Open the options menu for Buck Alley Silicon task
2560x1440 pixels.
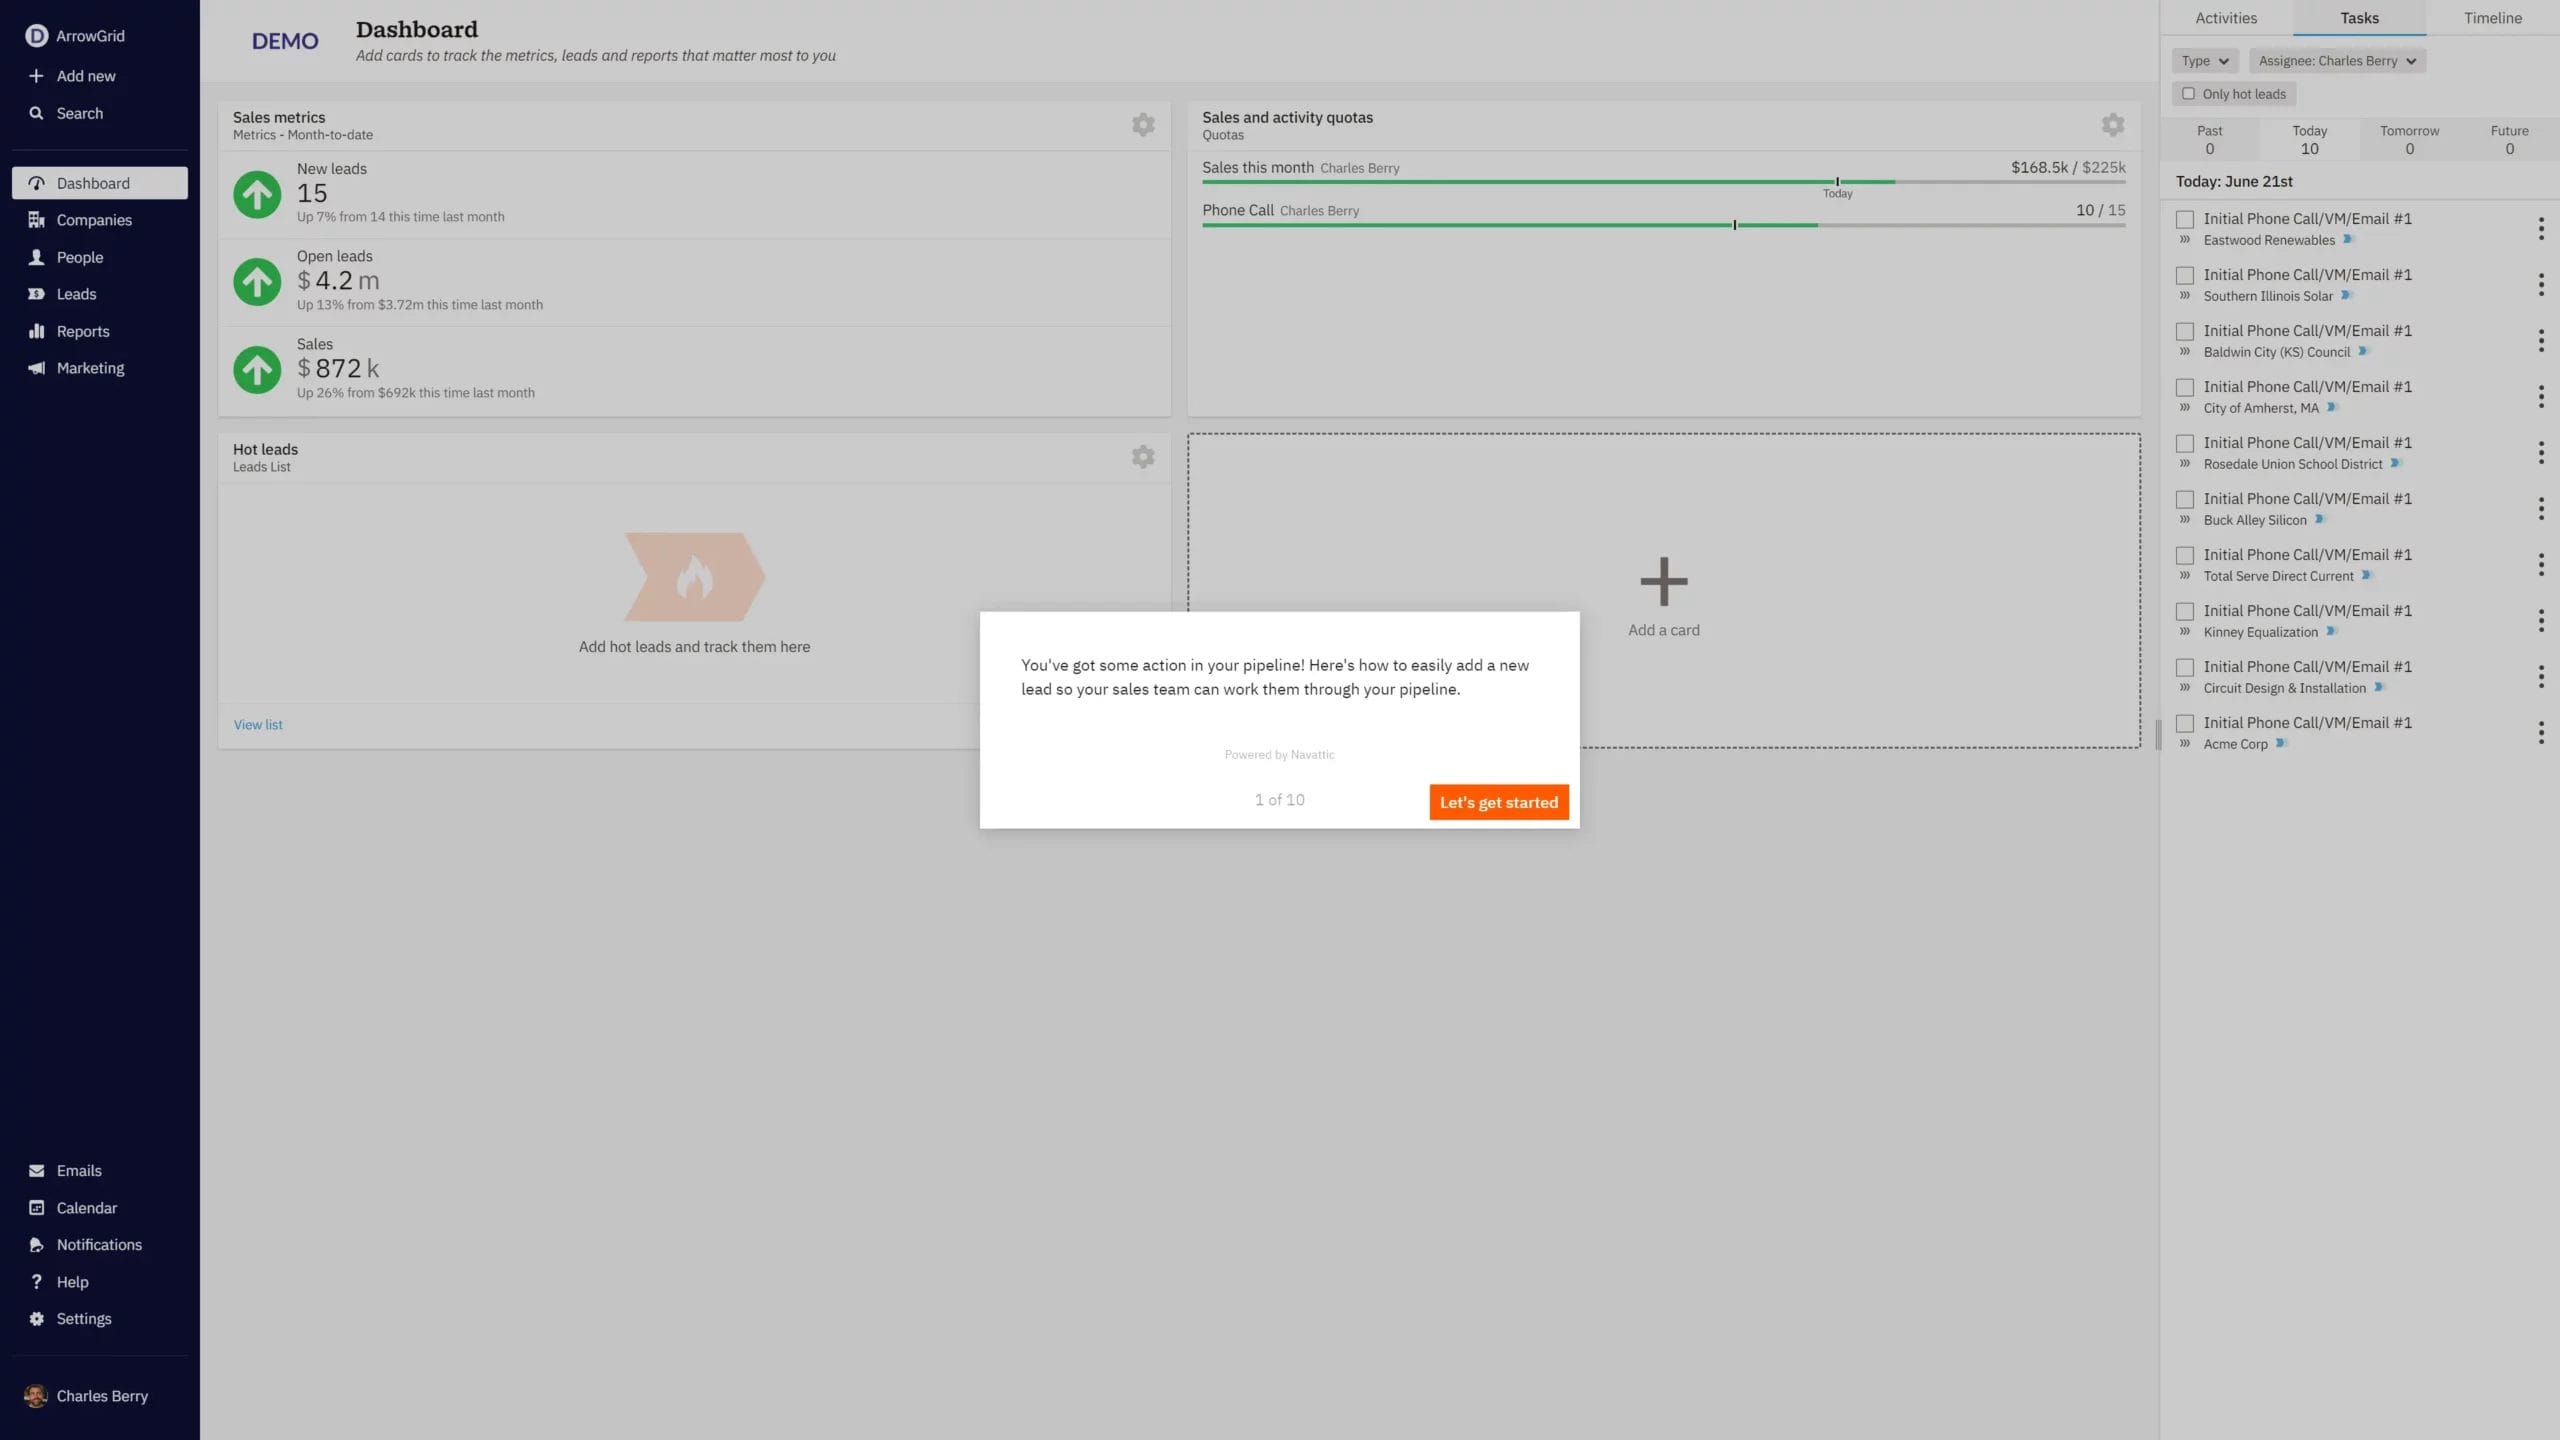pos(2543,508)
